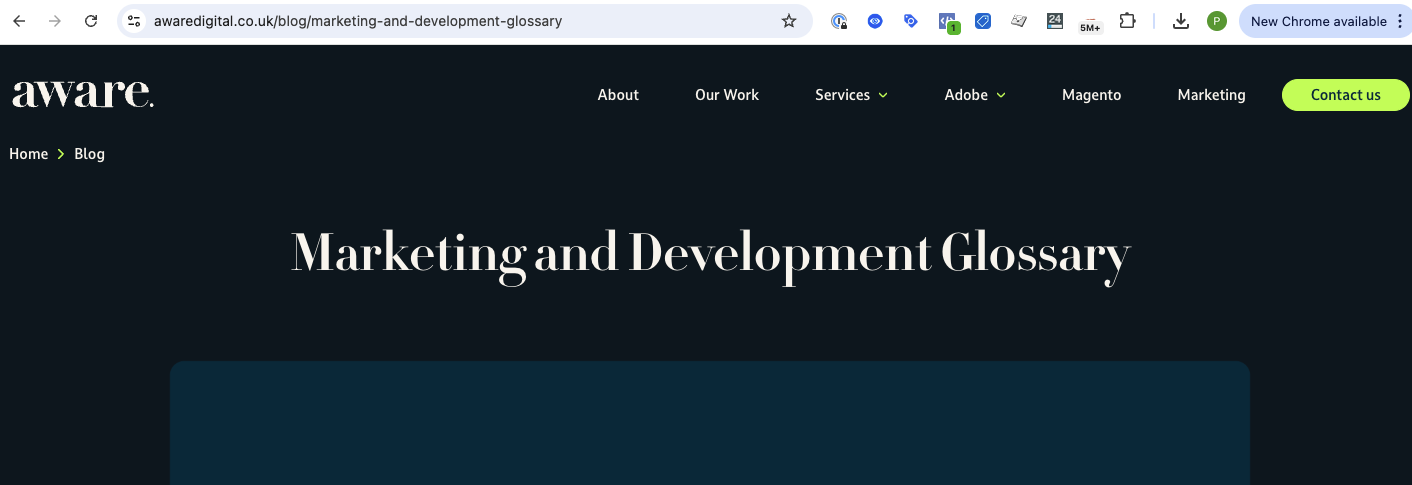Go to Home via the breadcrumb

(x=29, y=154)
